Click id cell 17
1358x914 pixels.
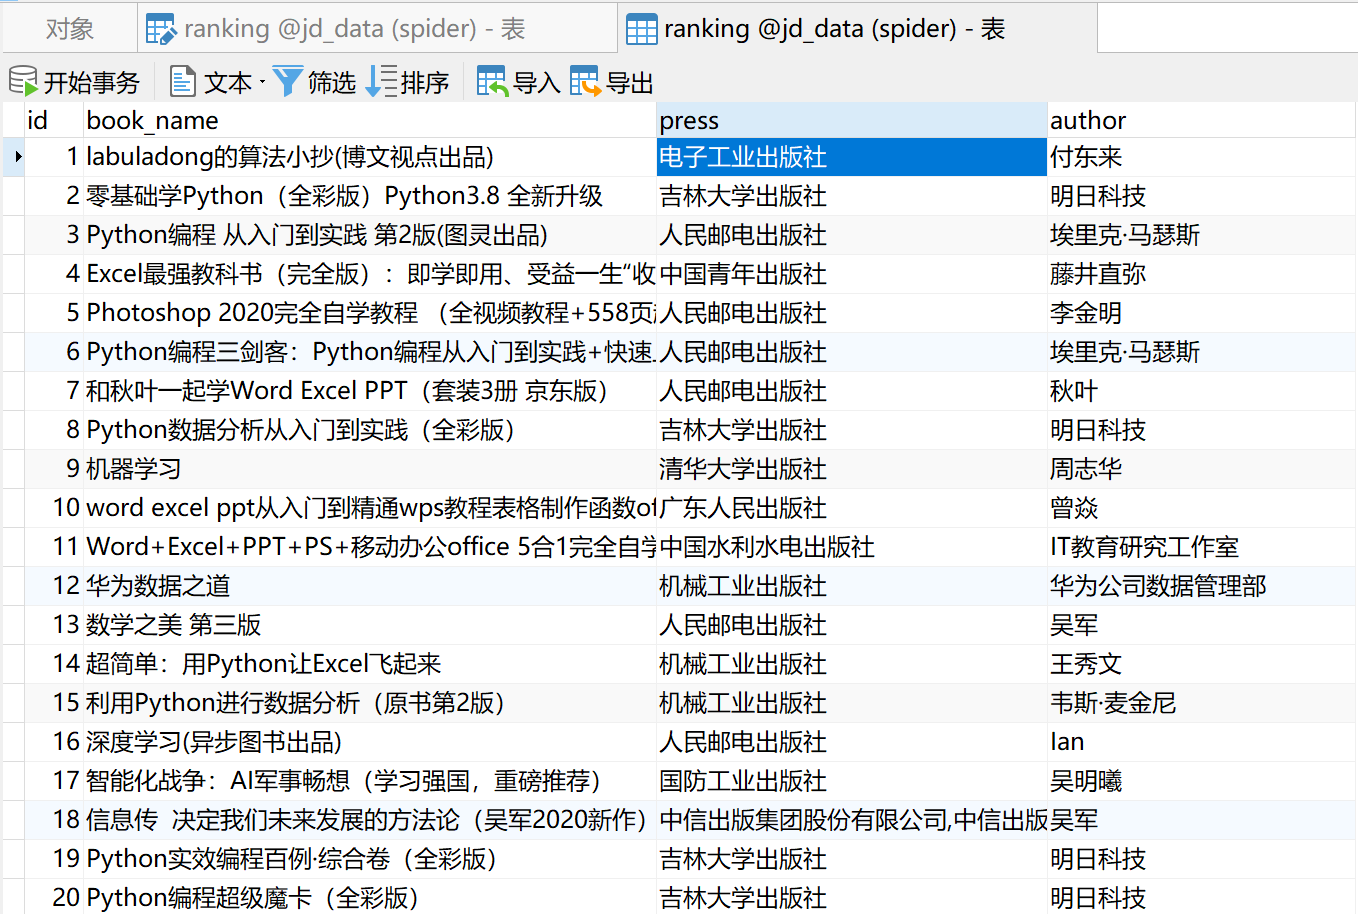(53, 781)
